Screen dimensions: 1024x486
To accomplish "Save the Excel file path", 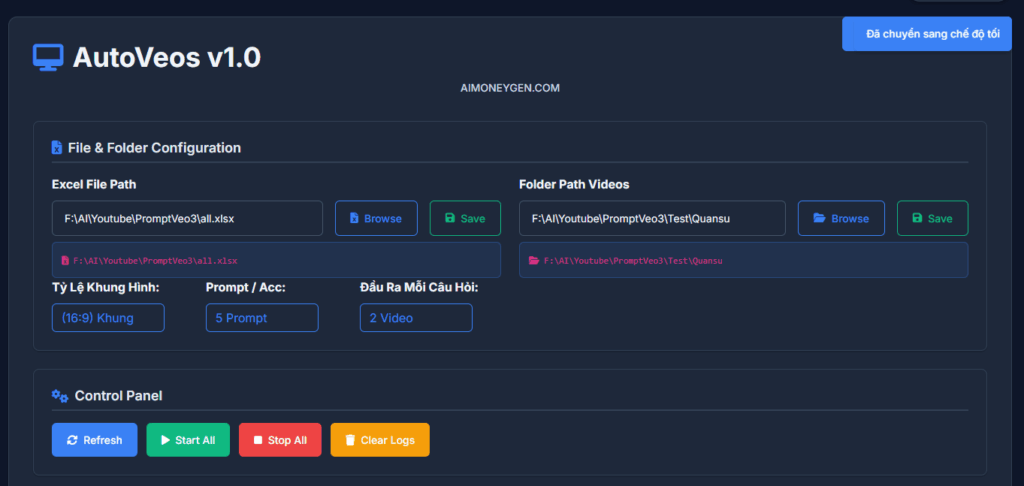I will [465, 218].
